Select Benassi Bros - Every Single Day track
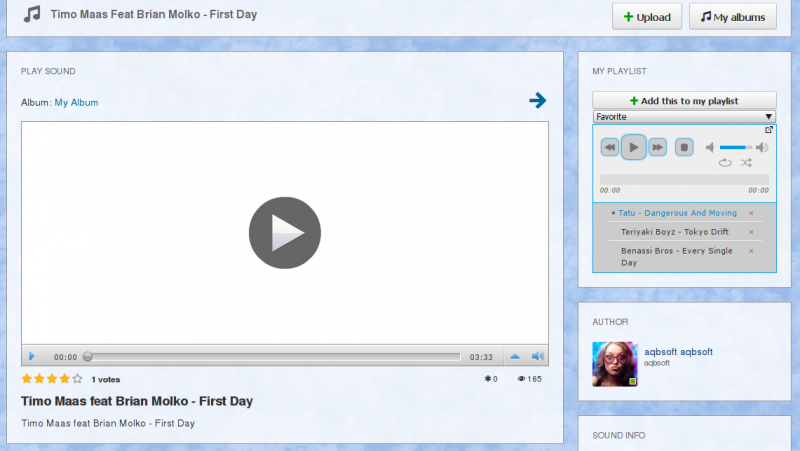Screen dimensions: 800x451 677,257
